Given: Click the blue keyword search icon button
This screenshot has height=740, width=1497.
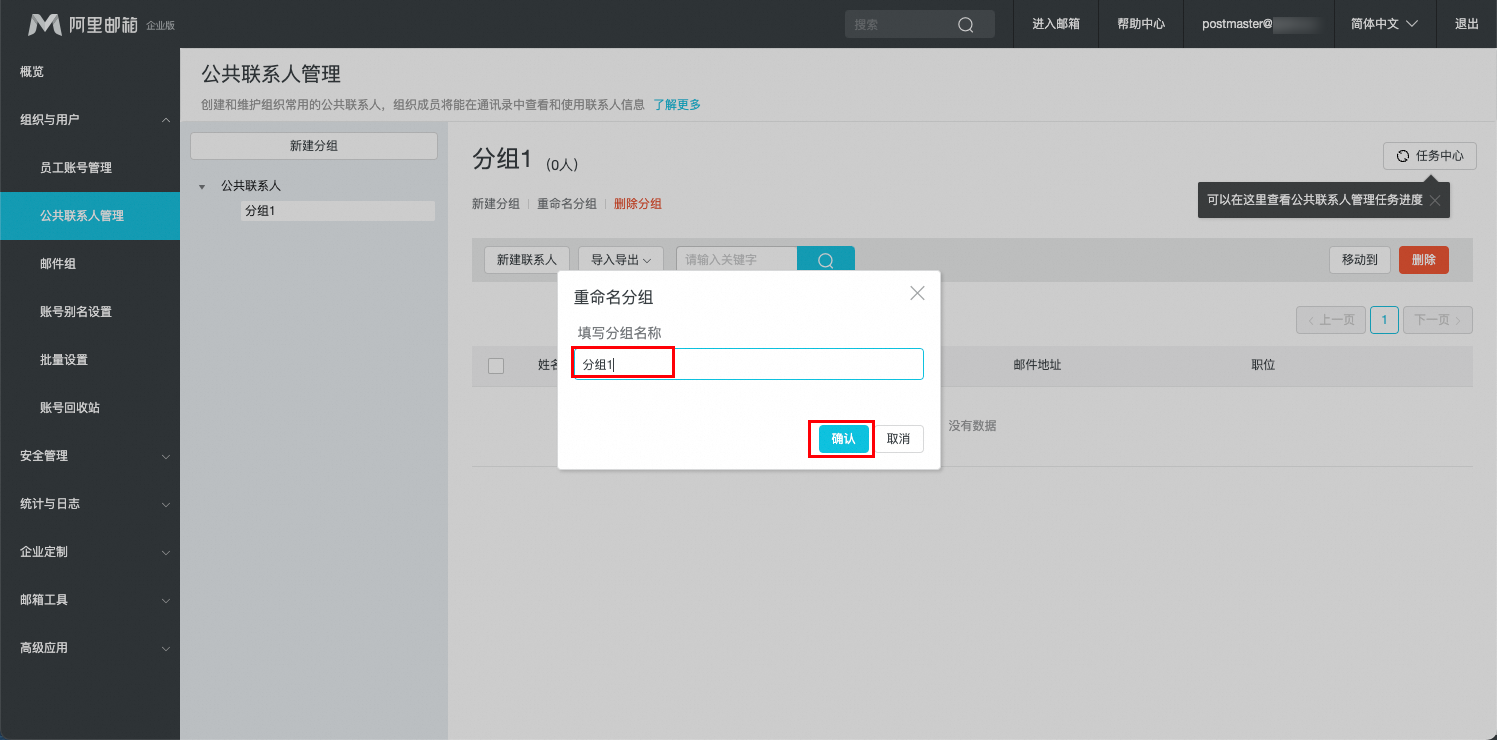Looking at the screenshot, I should (x=826, y=260).
